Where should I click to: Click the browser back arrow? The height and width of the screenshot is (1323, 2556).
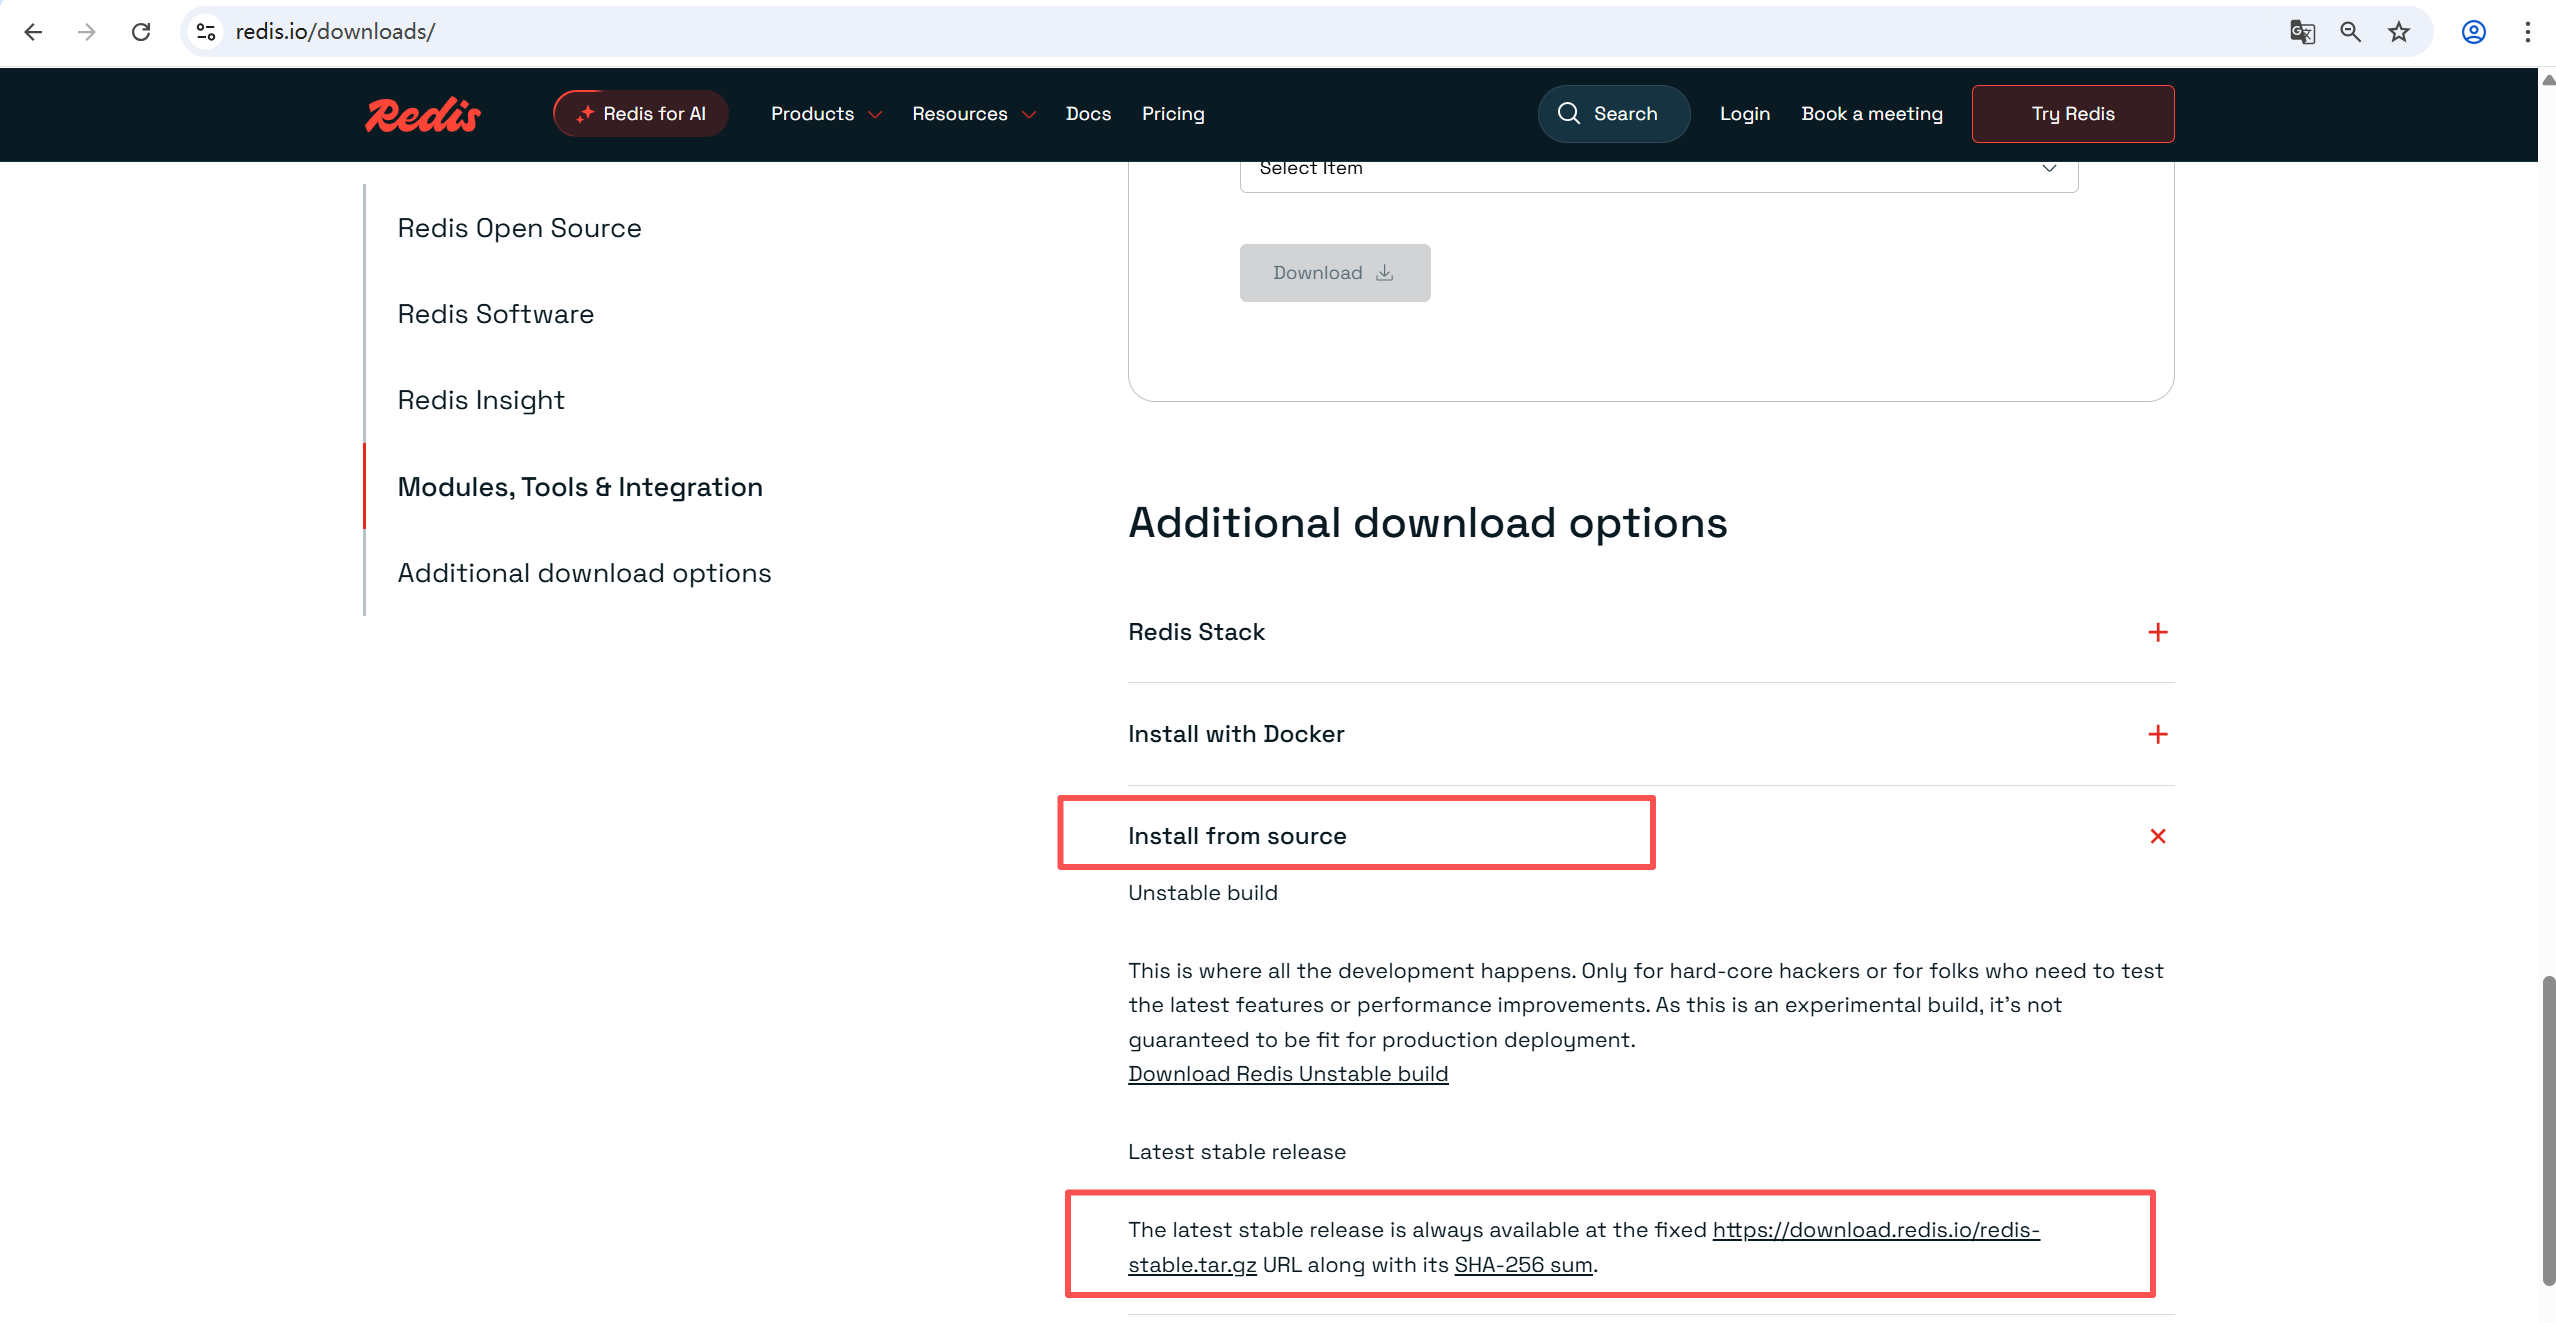[33, 32]
